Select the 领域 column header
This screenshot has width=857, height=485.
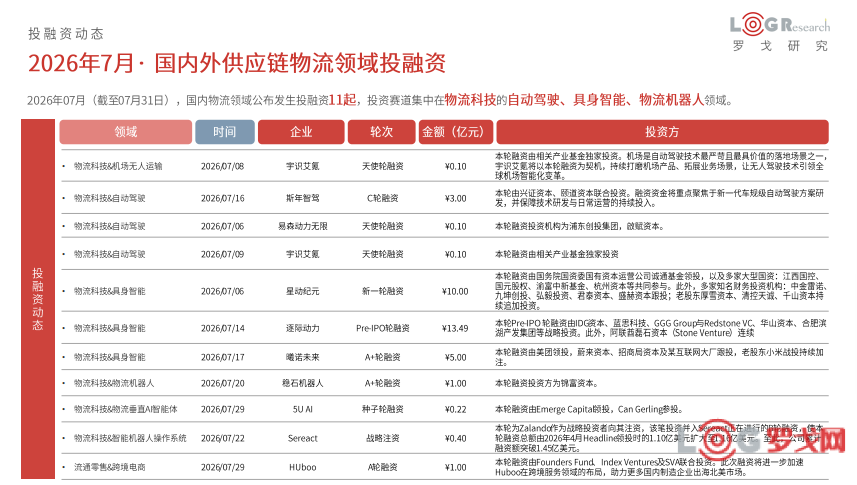pos(126,132)
